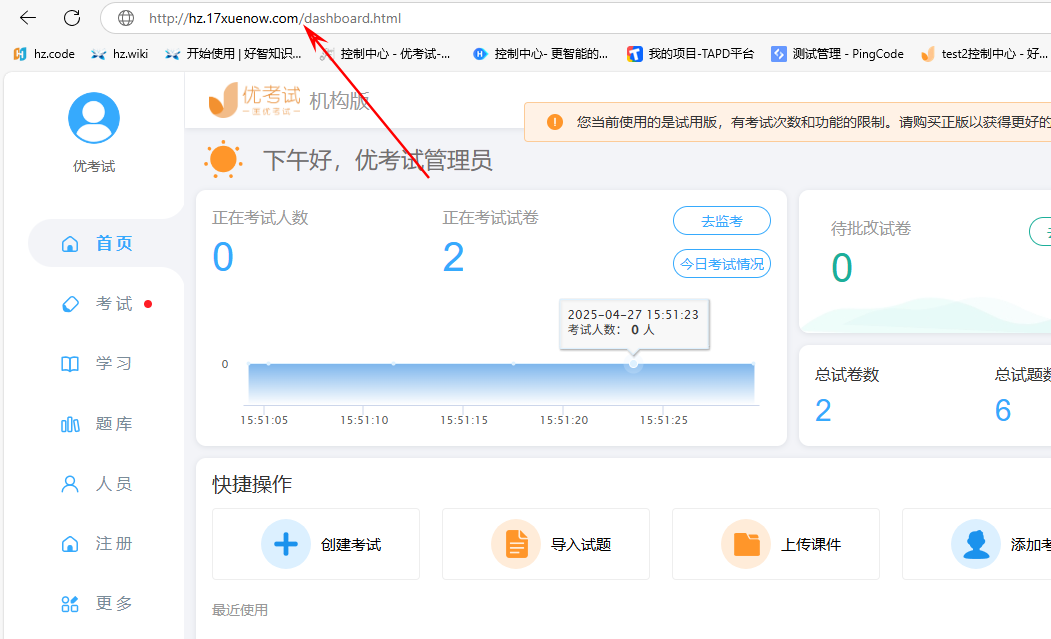Select the 首页 sidebar menu item
Screen dimensions: 1051x639
click(x=105, y=243)
